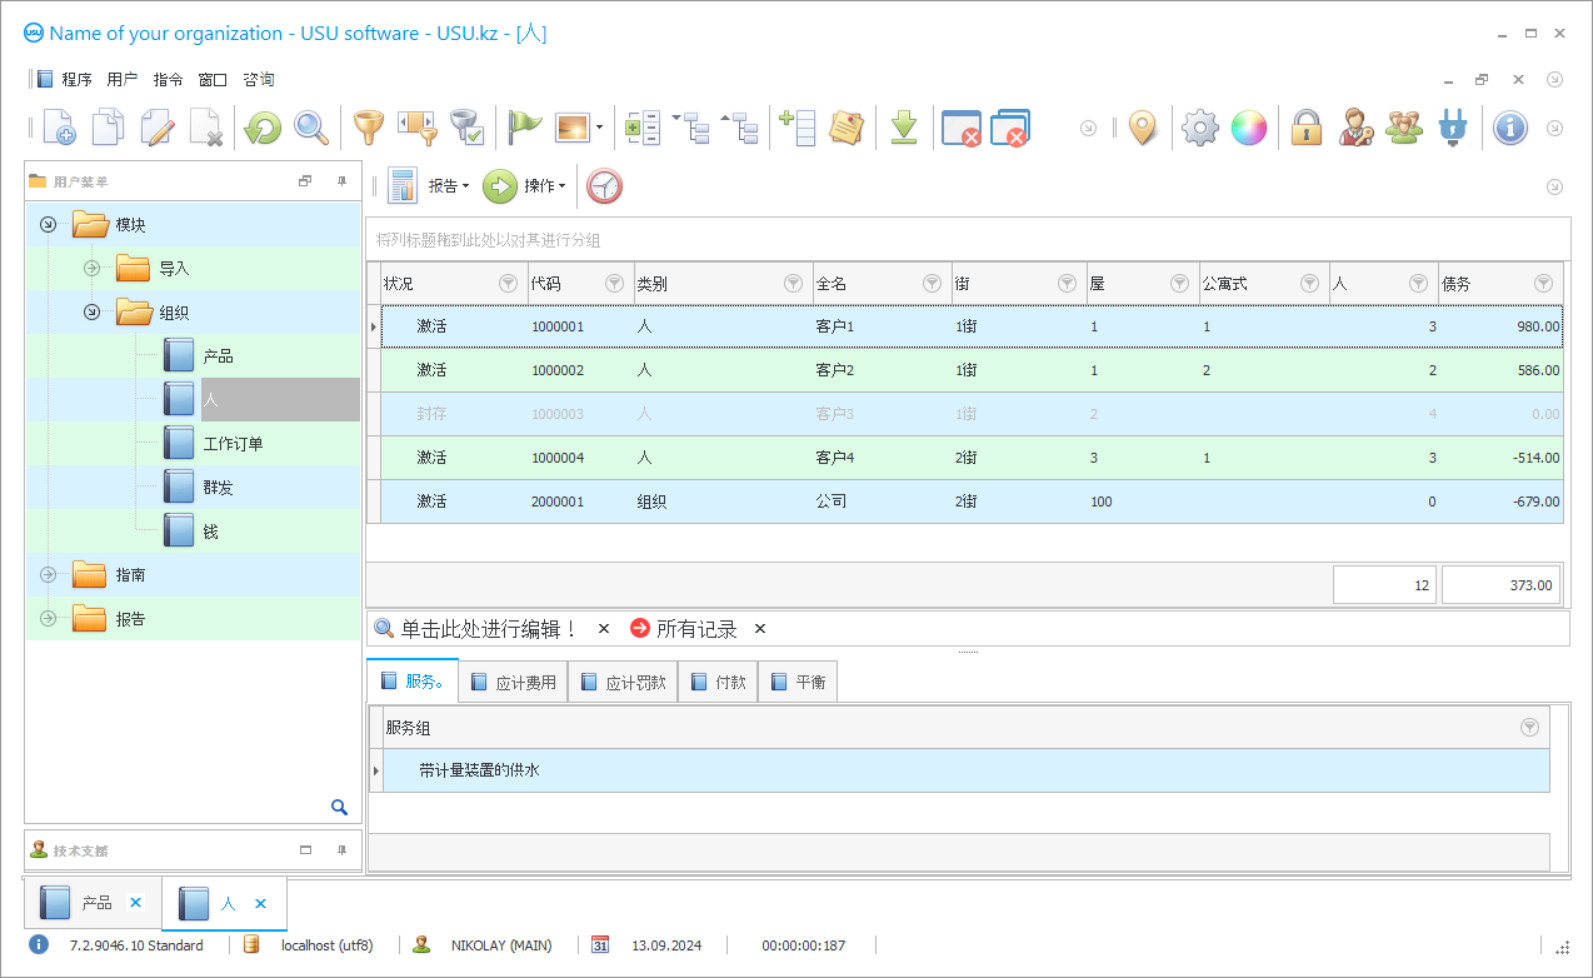Click the blue plug connection icon
1593x978 pixels.
(x=1453, y=128)
